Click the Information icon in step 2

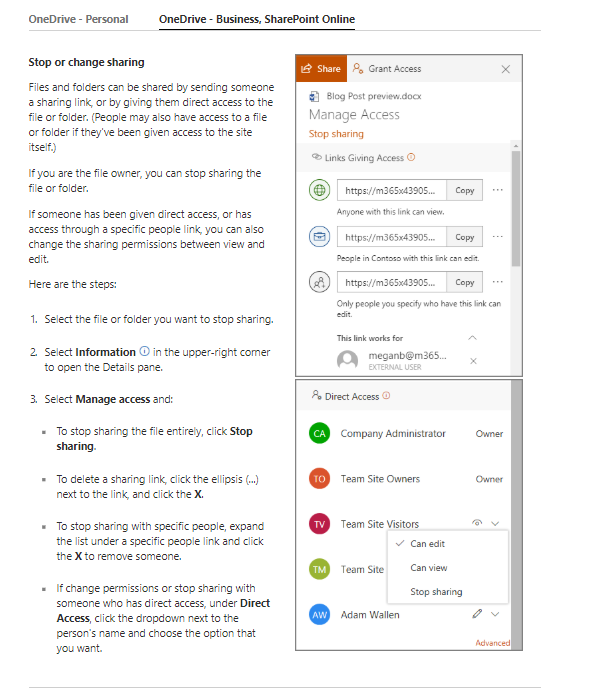[x=144, y=351]
